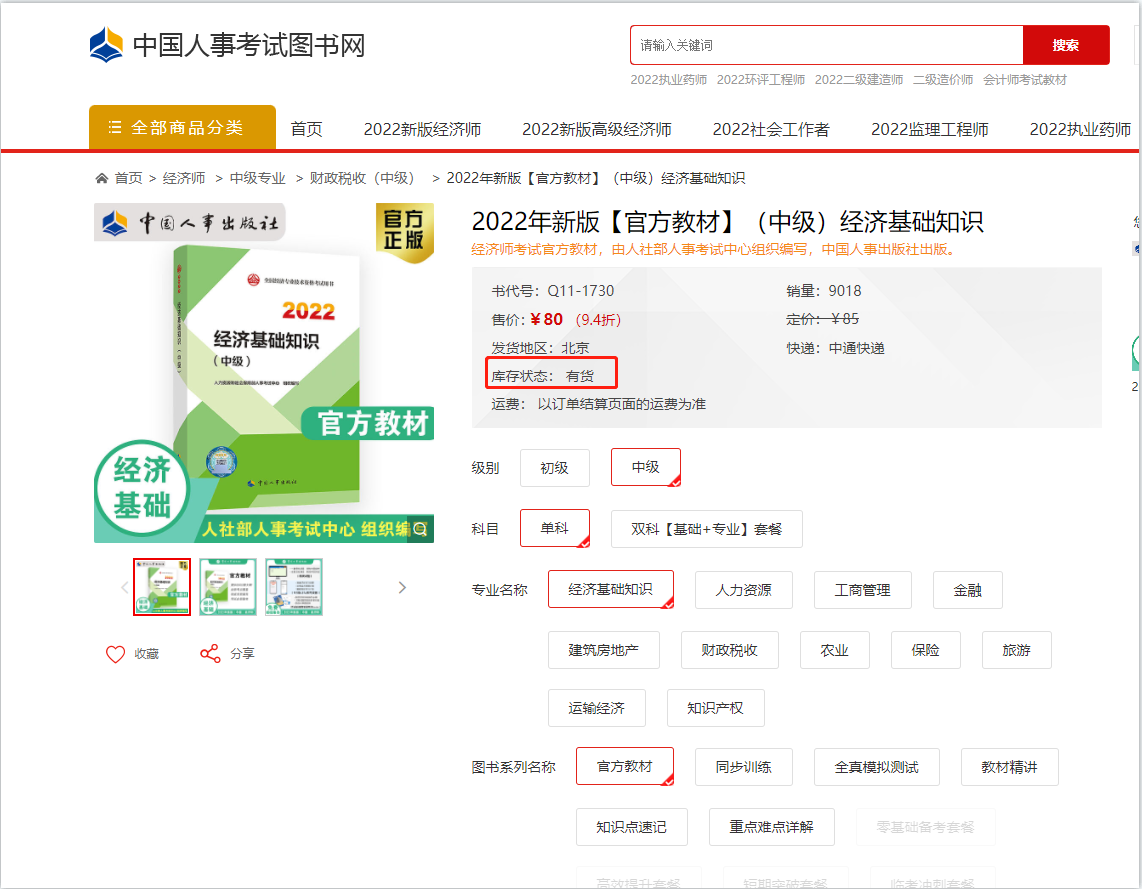Select the 金融 specialty option
1142x889 pixels.
click(x=967, y=590)
